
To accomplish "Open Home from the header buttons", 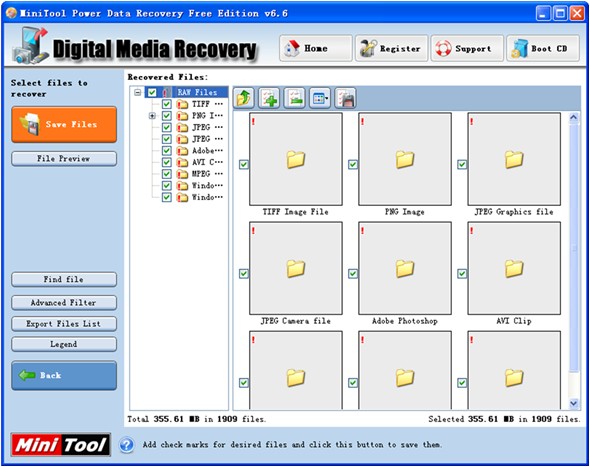I will coord(316,48).
